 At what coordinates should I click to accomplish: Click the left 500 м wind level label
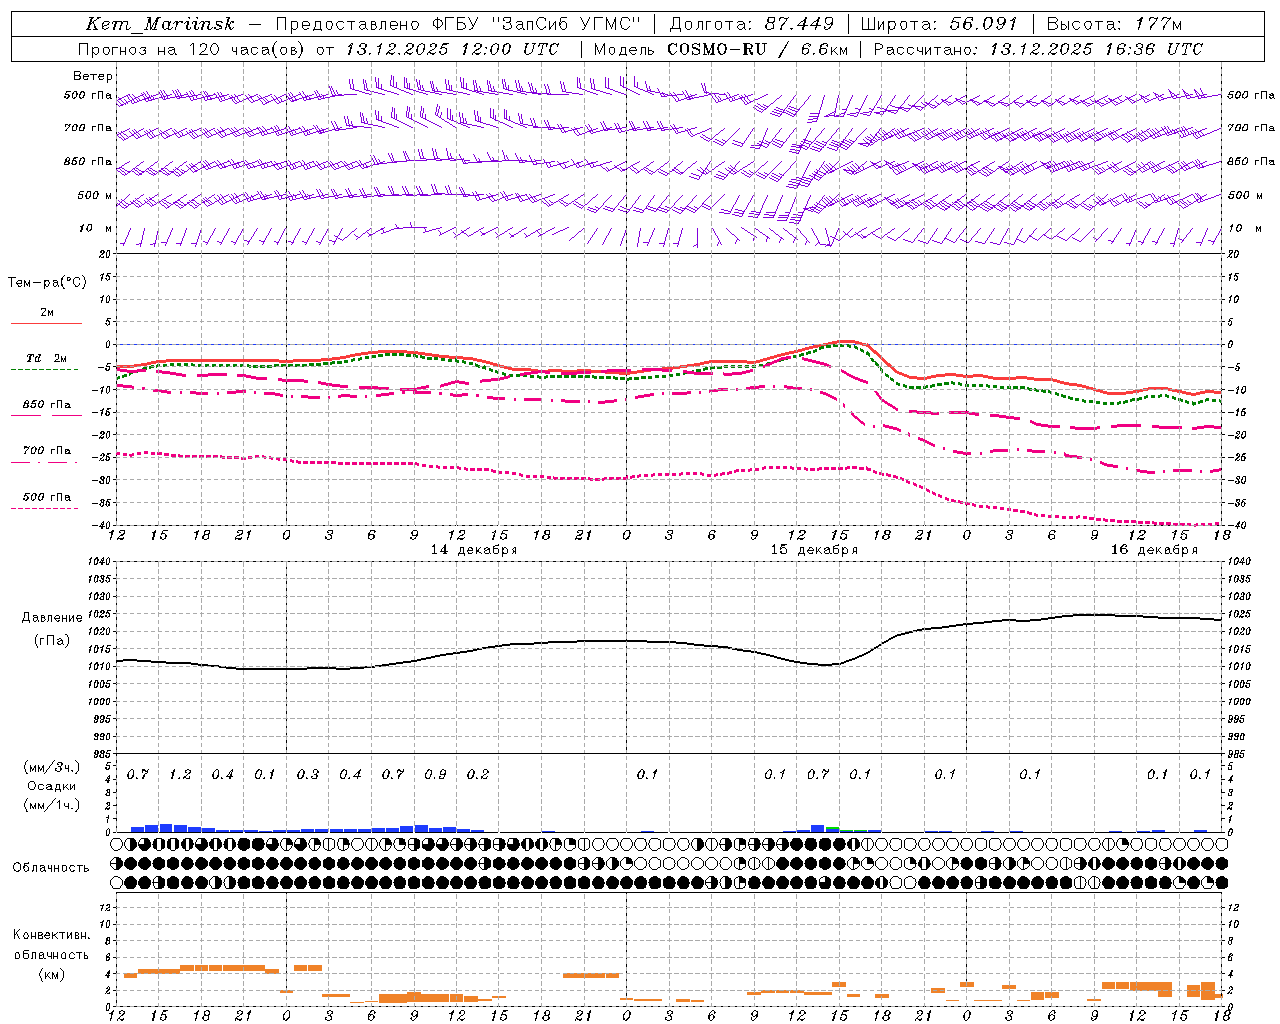95,195
